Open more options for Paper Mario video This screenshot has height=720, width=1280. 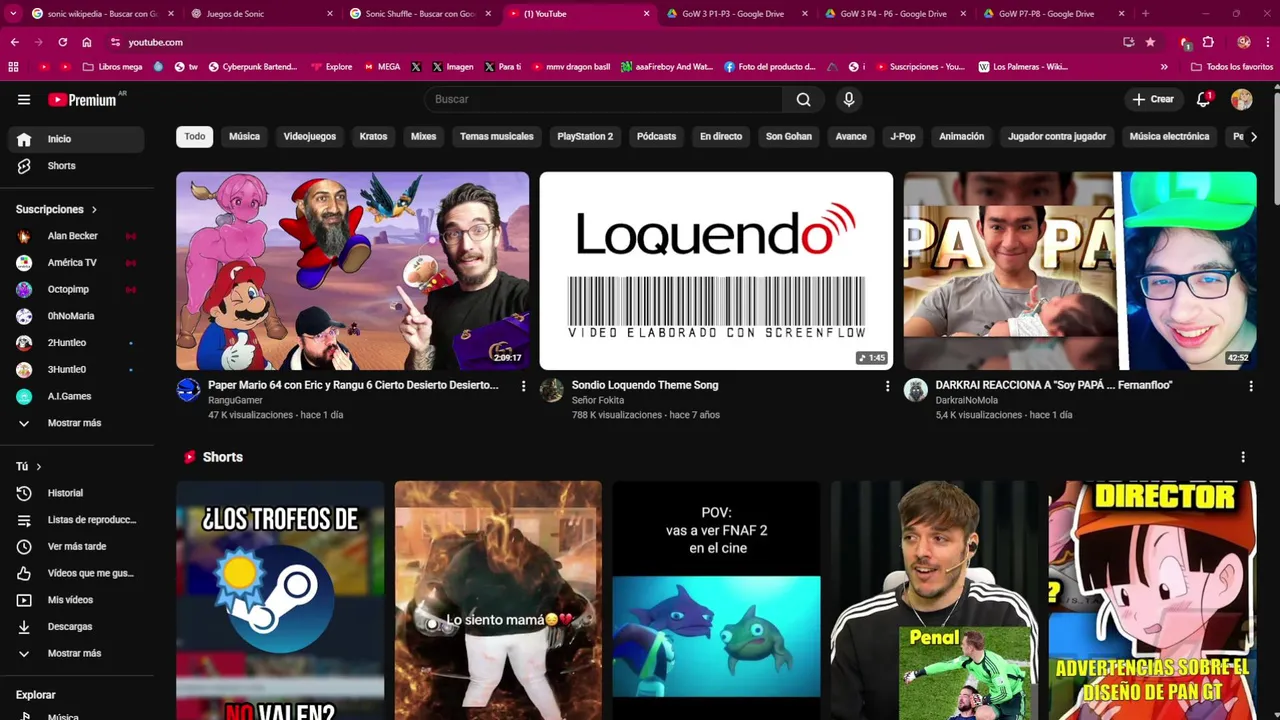tap(523, 386)
